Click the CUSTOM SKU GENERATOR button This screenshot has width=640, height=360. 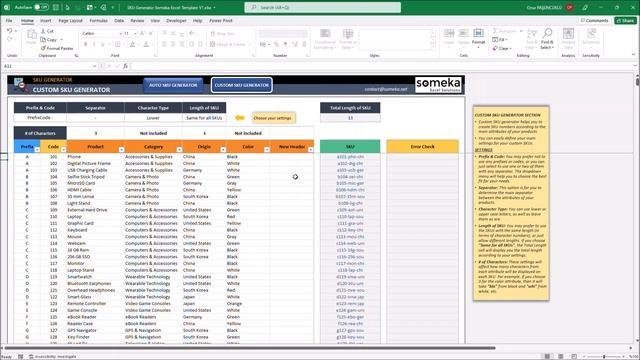(242, 85)
